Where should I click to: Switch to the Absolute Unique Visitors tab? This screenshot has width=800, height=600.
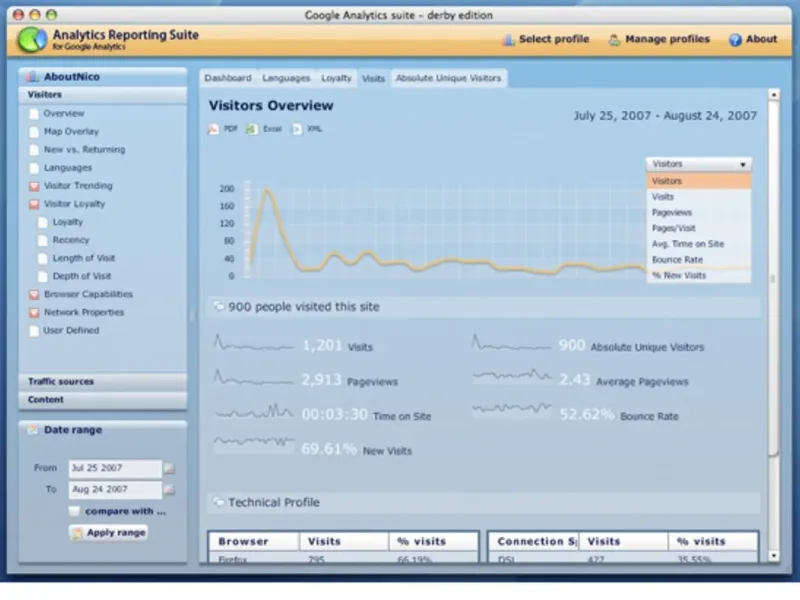point(448,78)
